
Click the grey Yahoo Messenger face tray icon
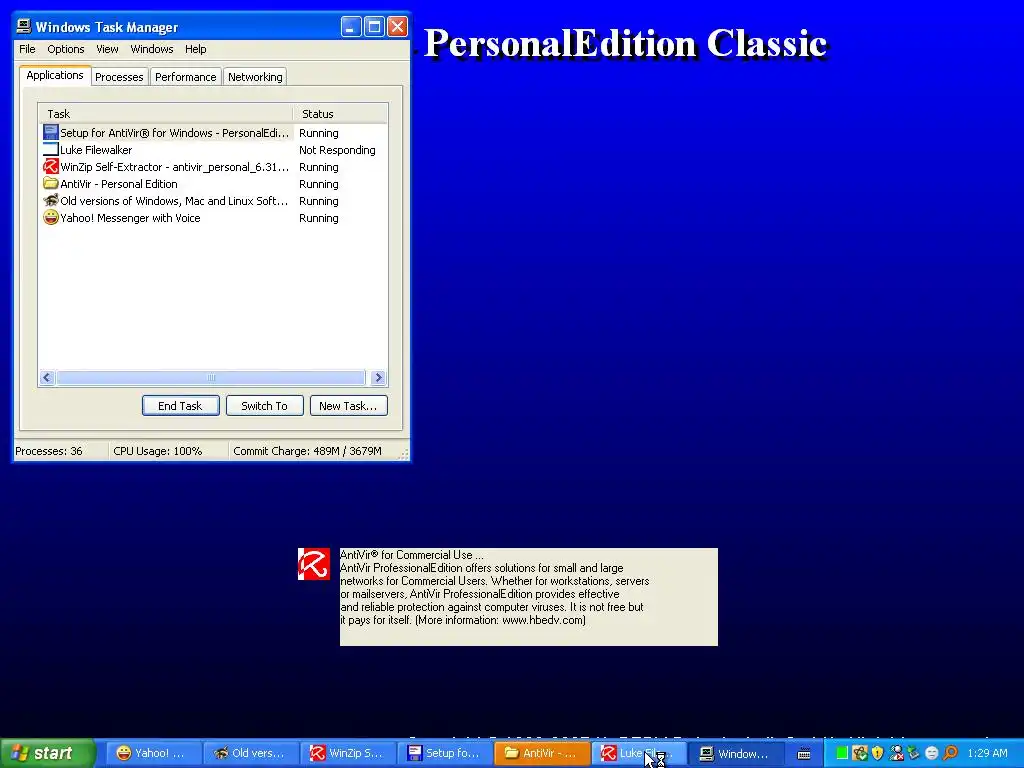932,753
